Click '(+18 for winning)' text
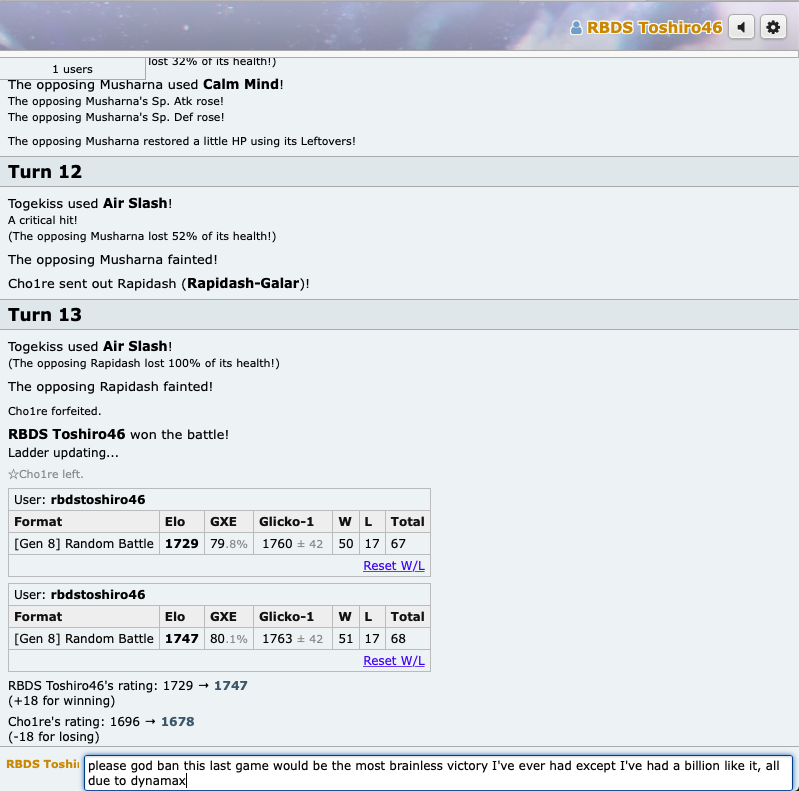The width and height of the screenshot is (799, 791). click(x=61, y=701)
